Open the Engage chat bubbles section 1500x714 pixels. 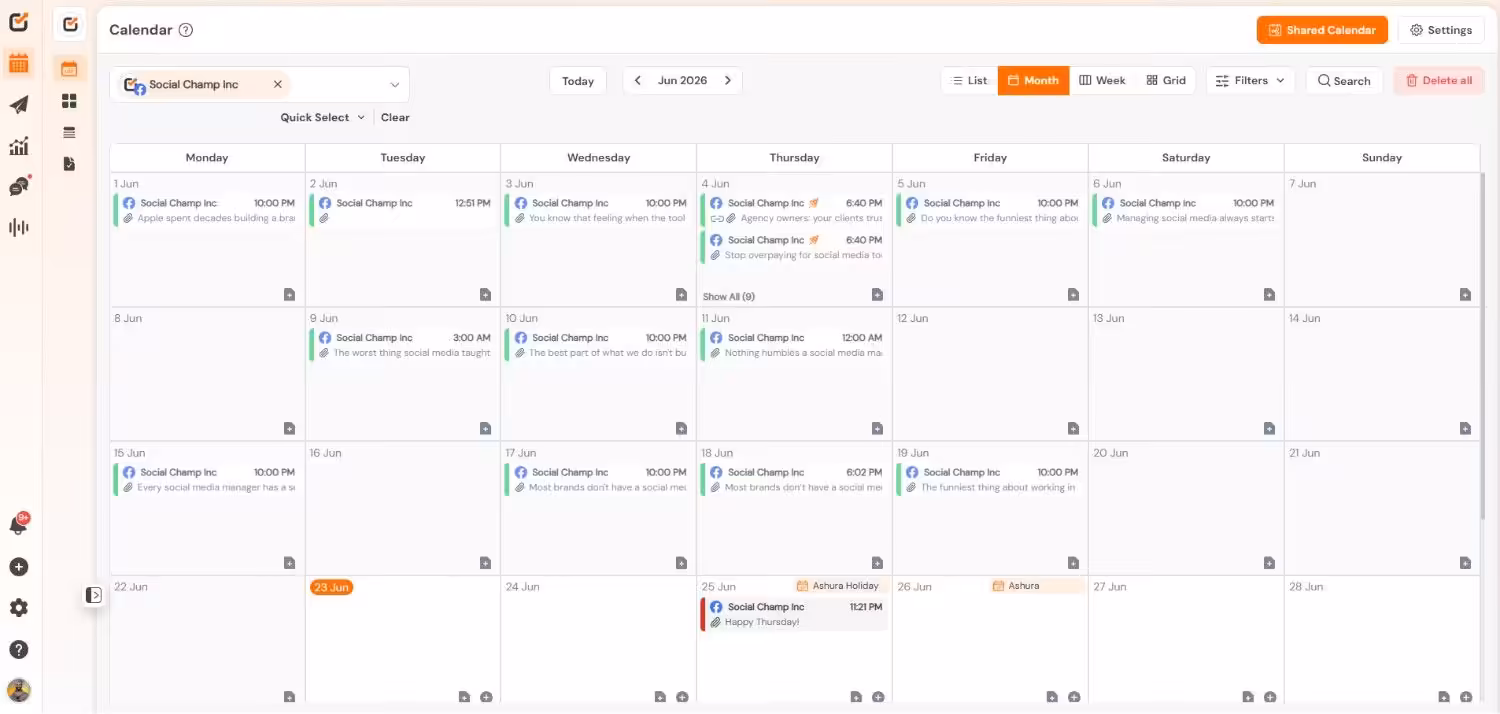(18, 187)
